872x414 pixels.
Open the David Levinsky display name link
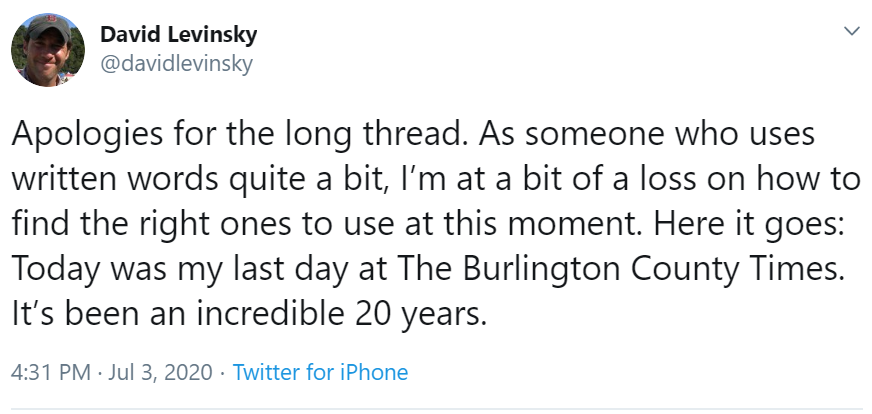coord(178,35)
